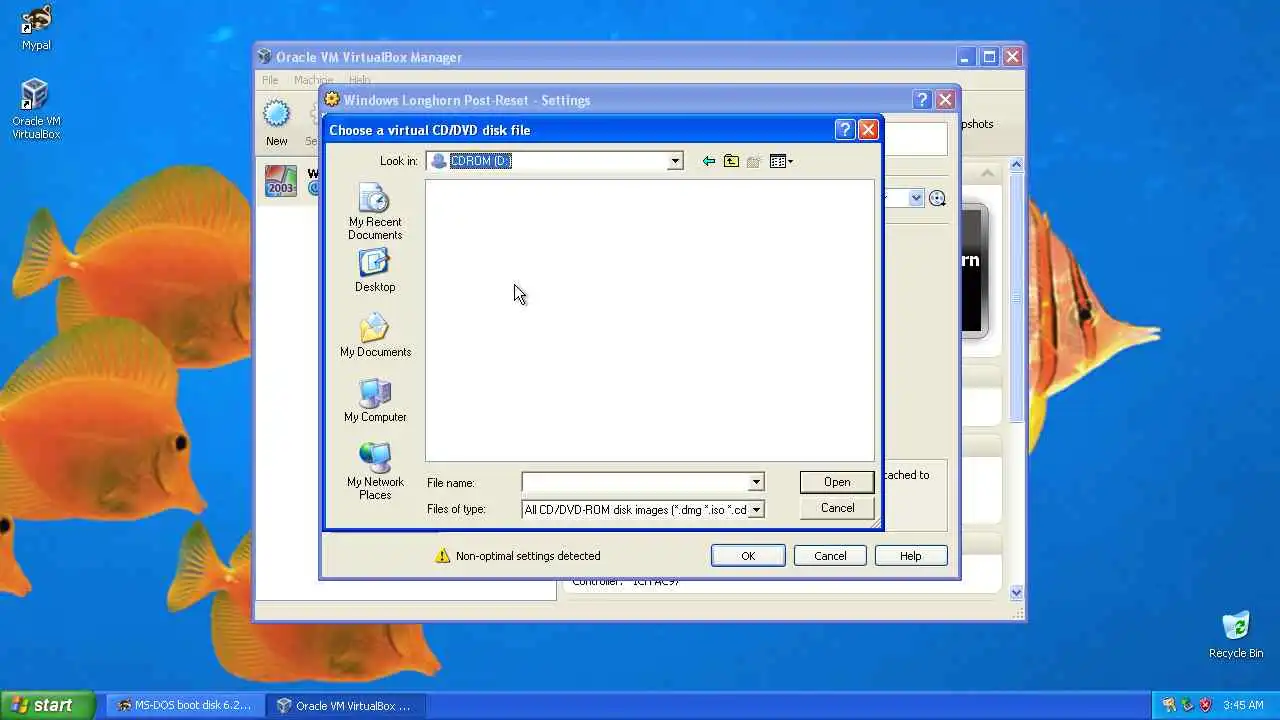Click the red security shield tray icon

[1205, 705]
